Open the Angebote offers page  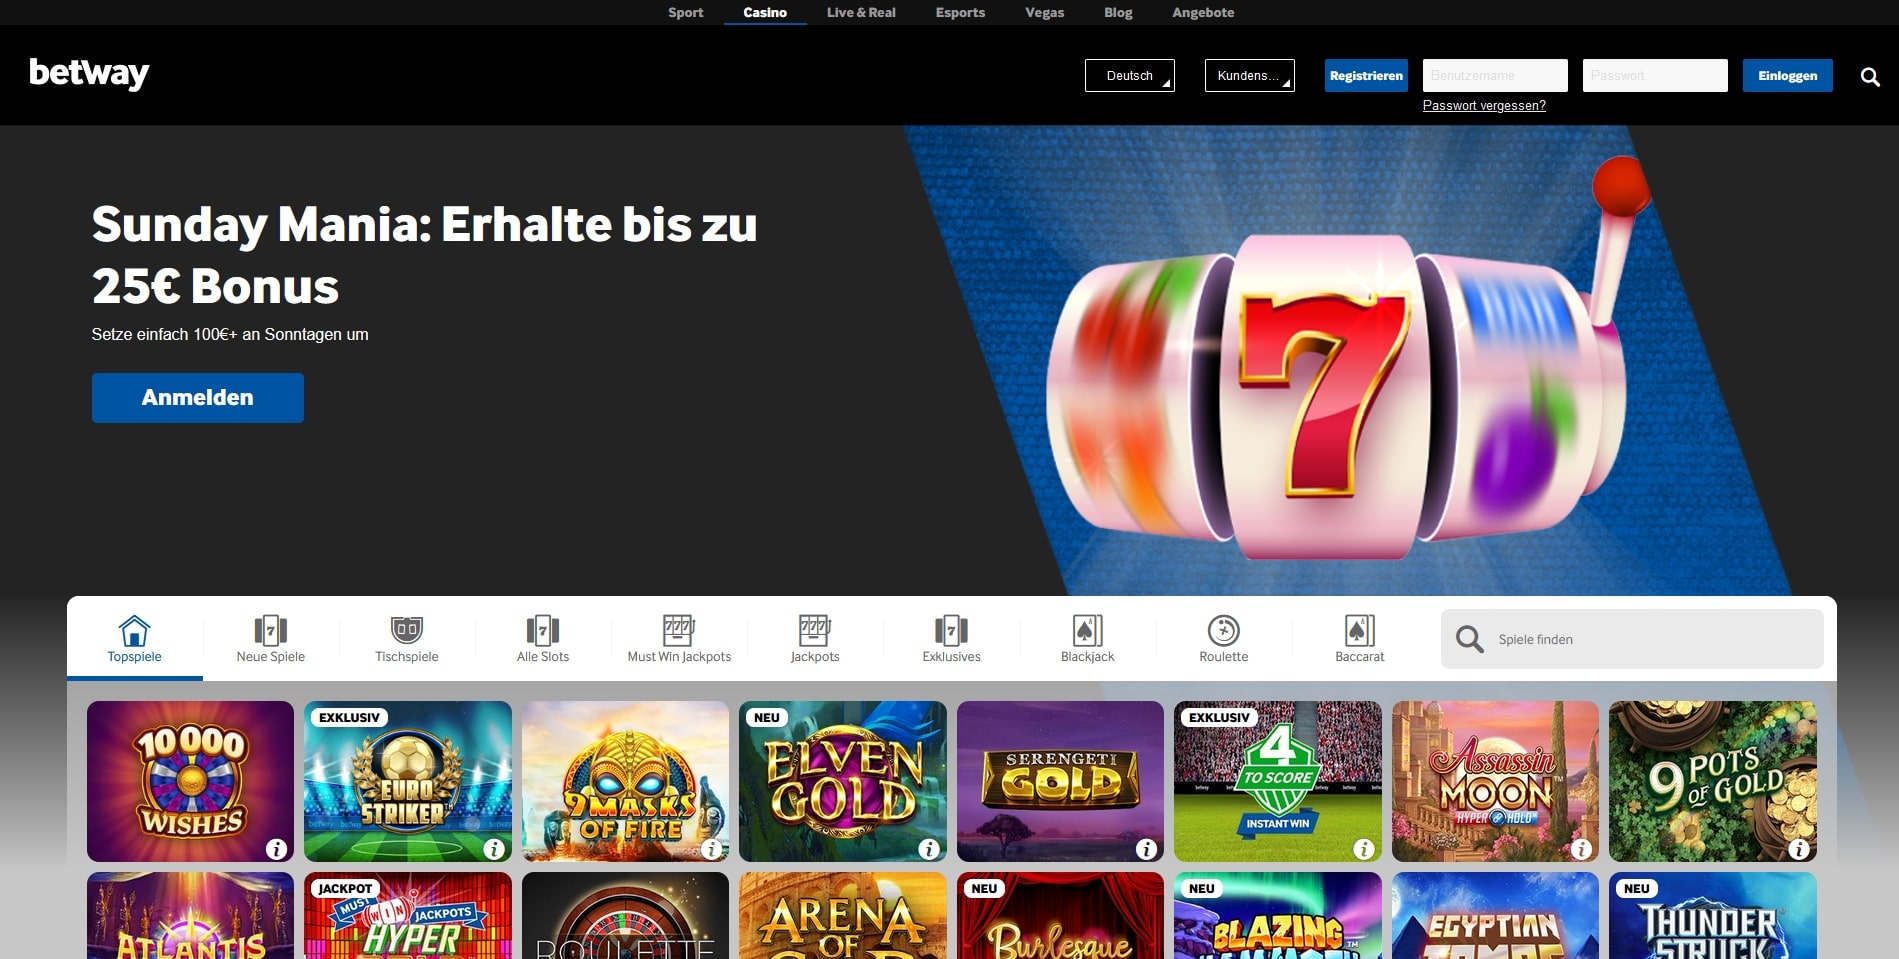click(1203, 12)
